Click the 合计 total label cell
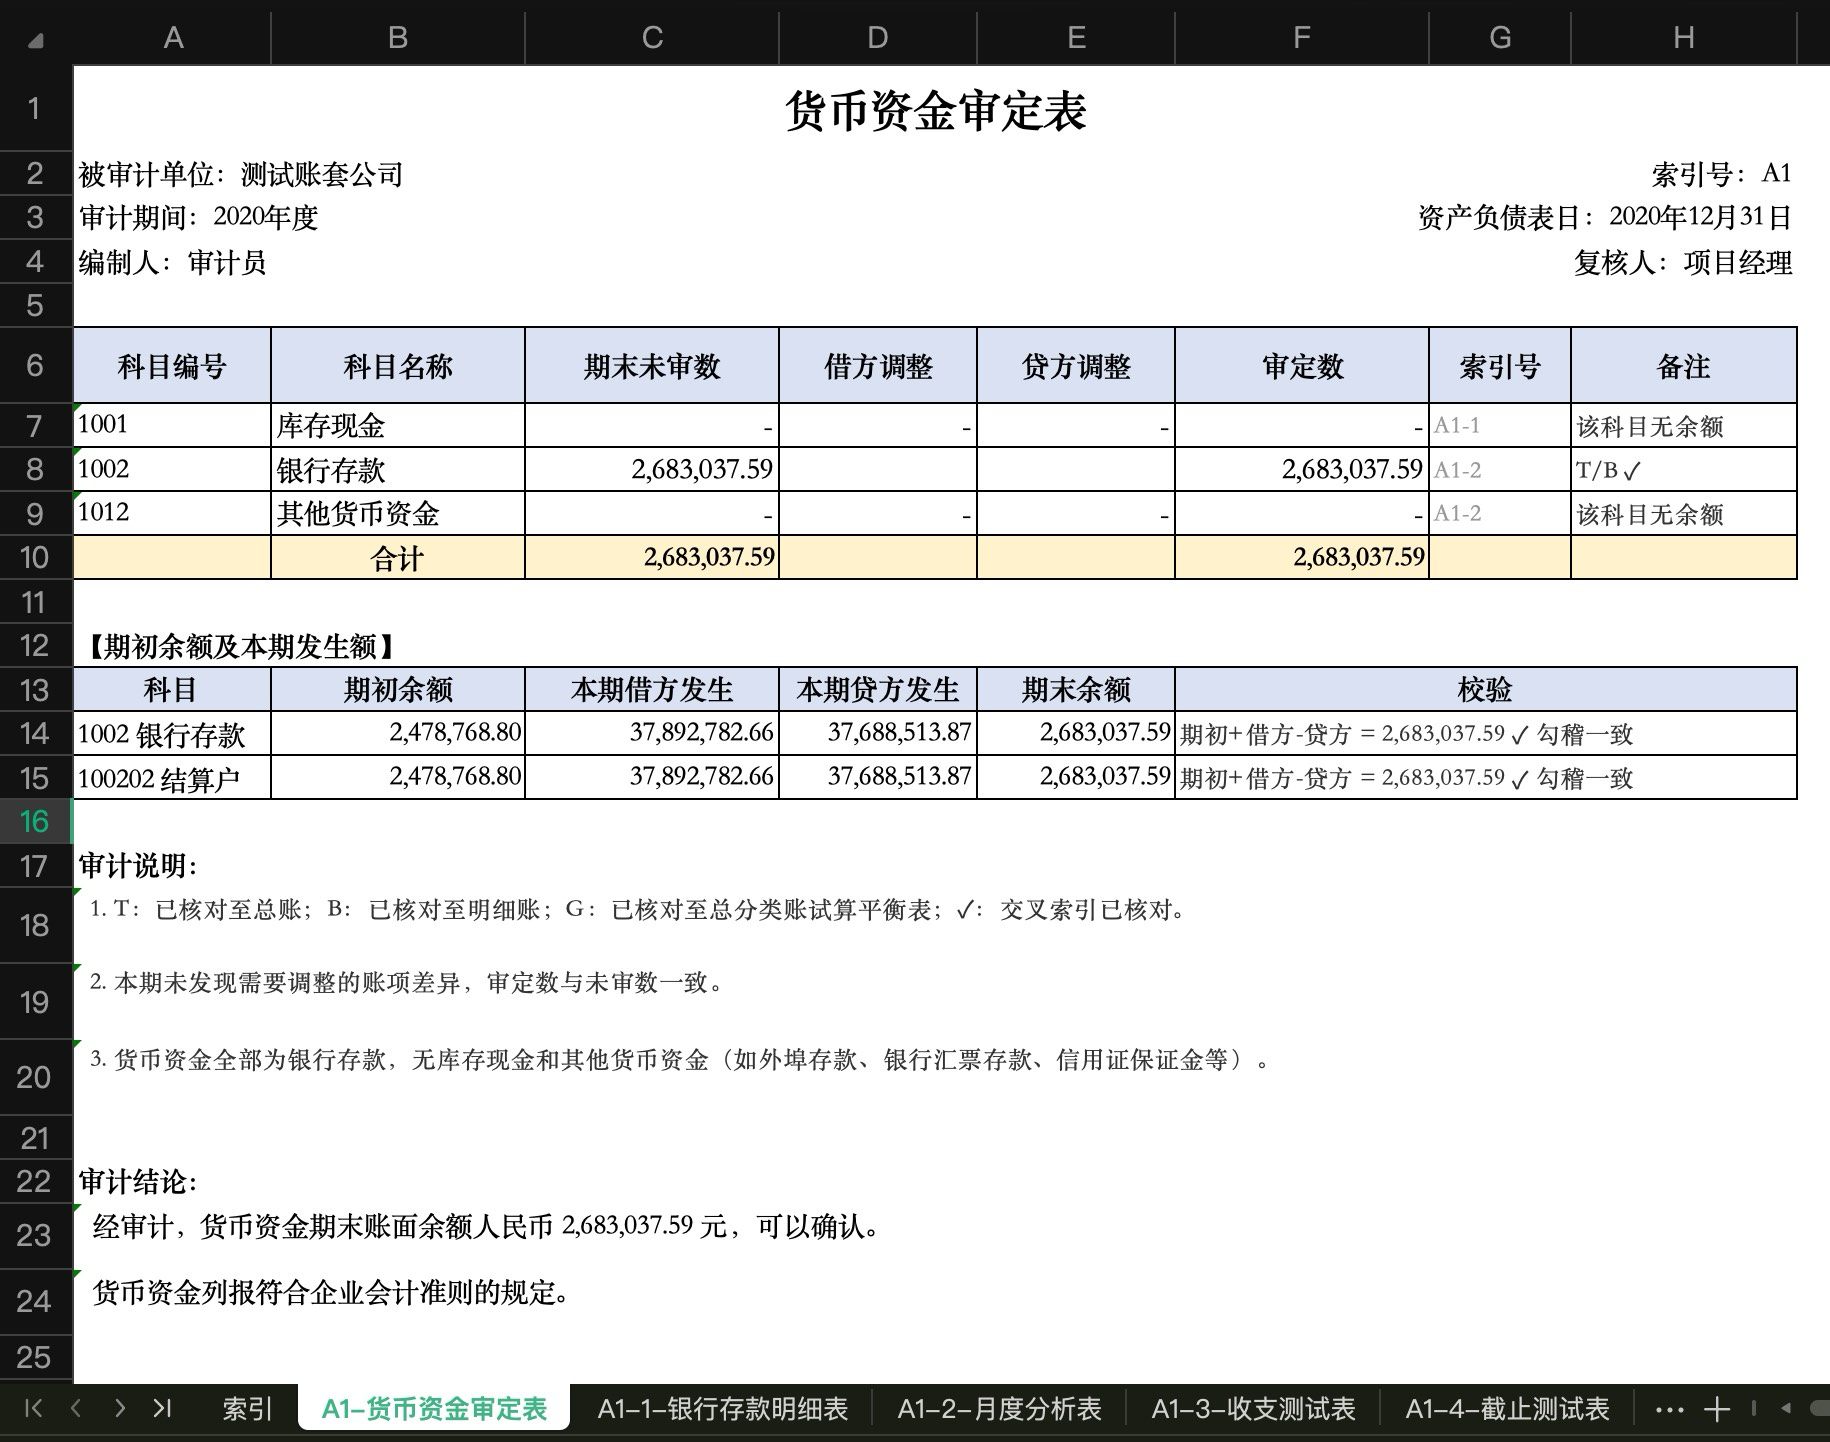Viewport: 1830px width, 1442px height. 398,557
